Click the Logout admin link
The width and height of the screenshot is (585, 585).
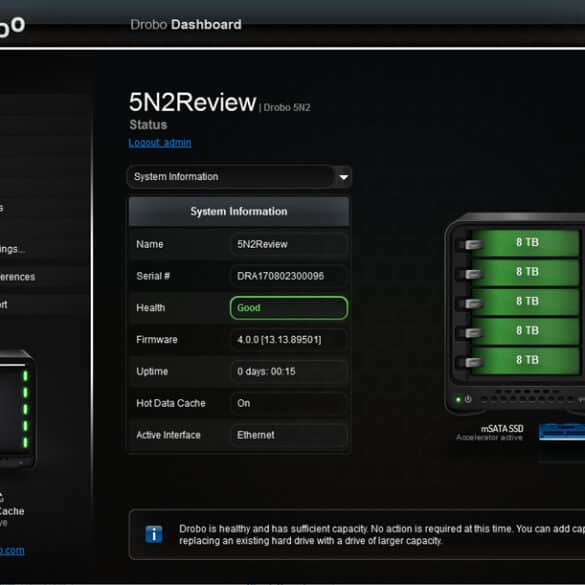click(160, 143)
